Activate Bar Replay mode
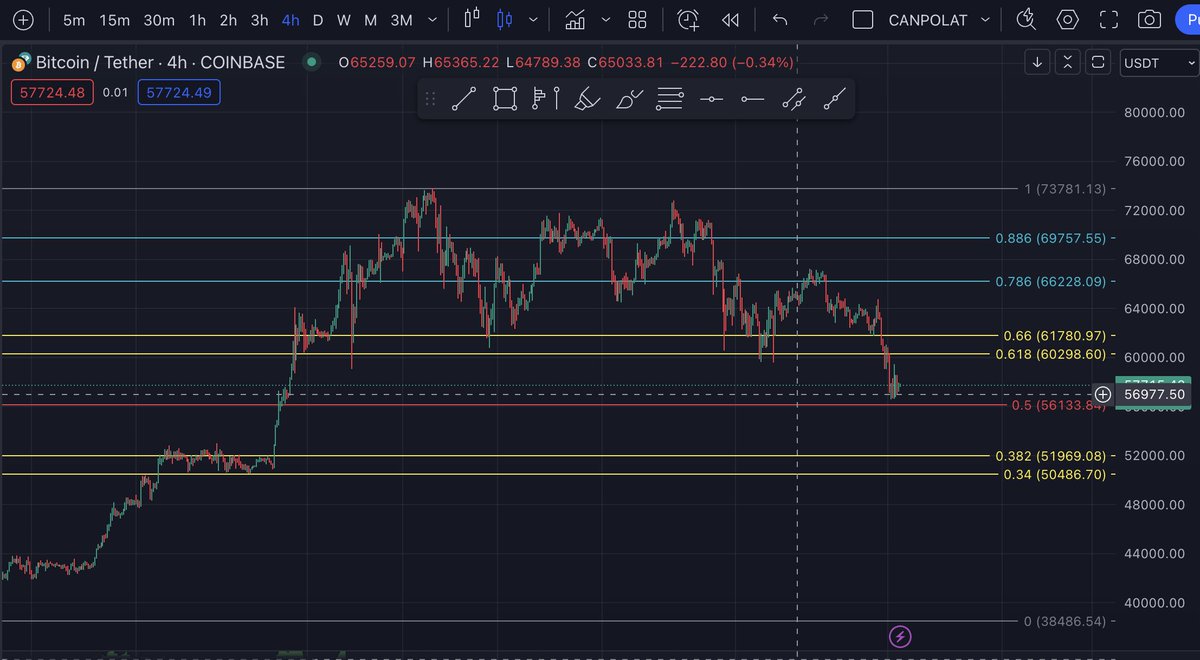This screenshot has width=1200, height=660. 730,19
